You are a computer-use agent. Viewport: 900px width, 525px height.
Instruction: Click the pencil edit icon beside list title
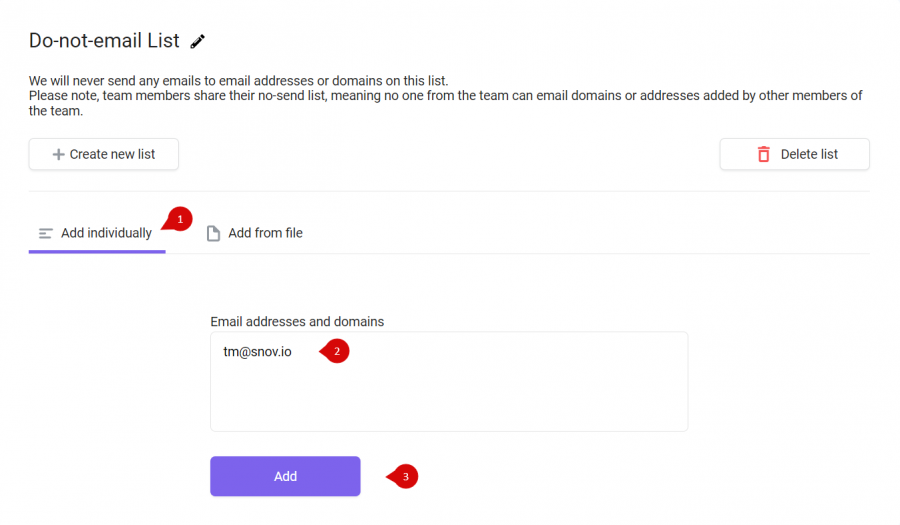pyautogui.click(x=197, y=41)
